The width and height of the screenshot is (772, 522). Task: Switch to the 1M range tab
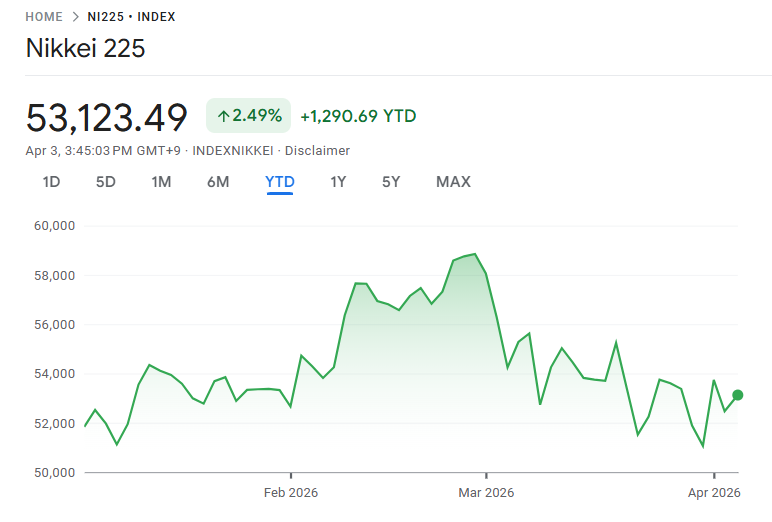[161, 182]
